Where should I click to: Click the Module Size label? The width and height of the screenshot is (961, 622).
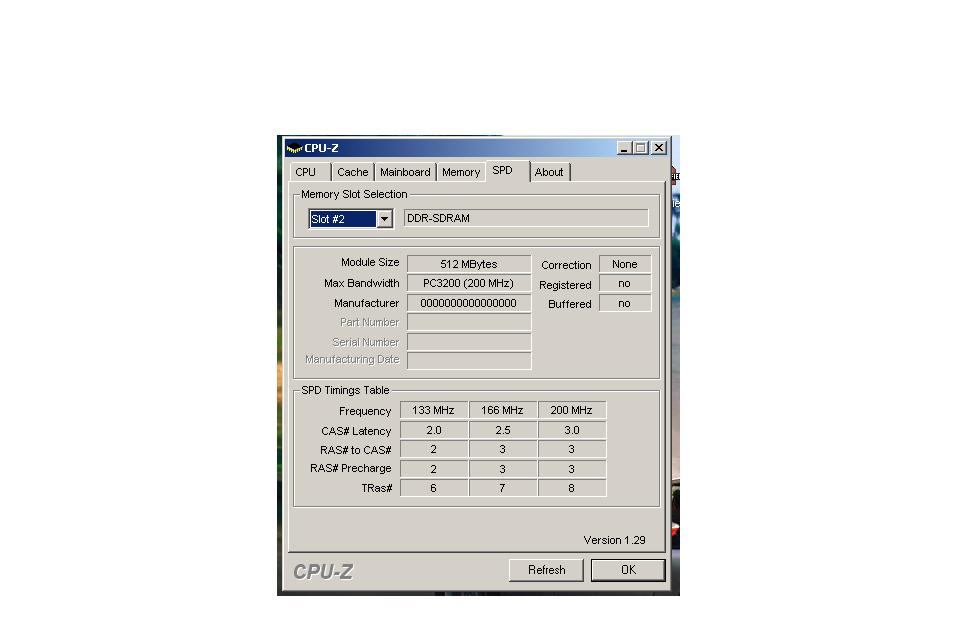pos(370,262)
